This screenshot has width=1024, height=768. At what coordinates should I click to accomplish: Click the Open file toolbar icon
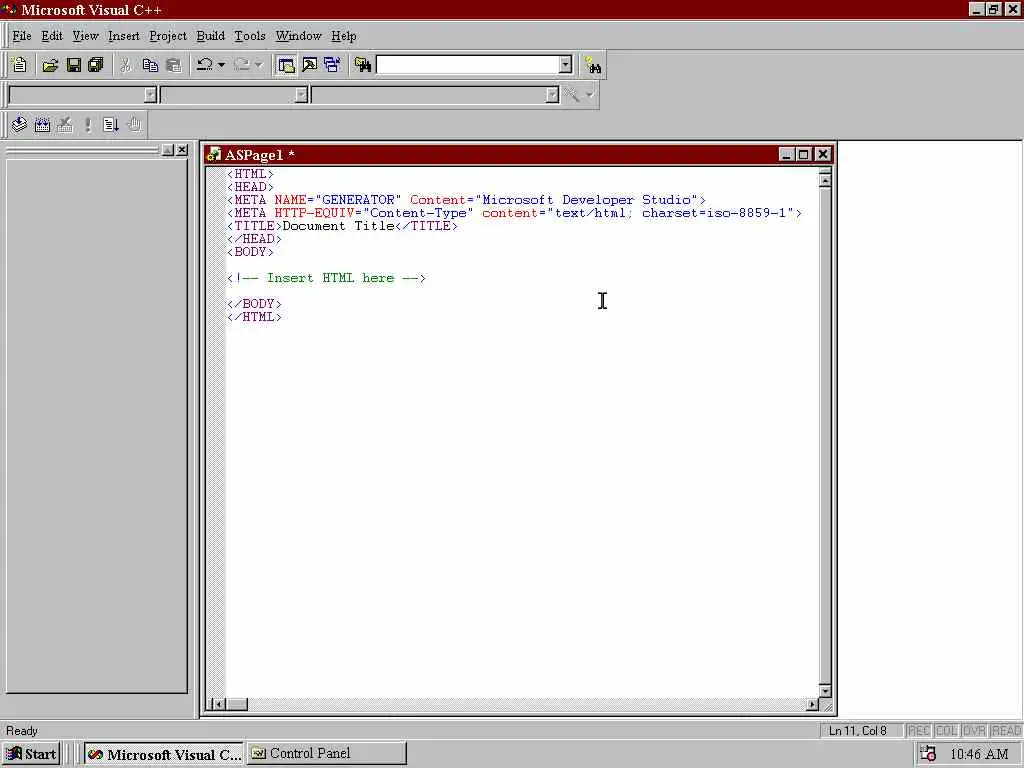(x=50, y=65)
